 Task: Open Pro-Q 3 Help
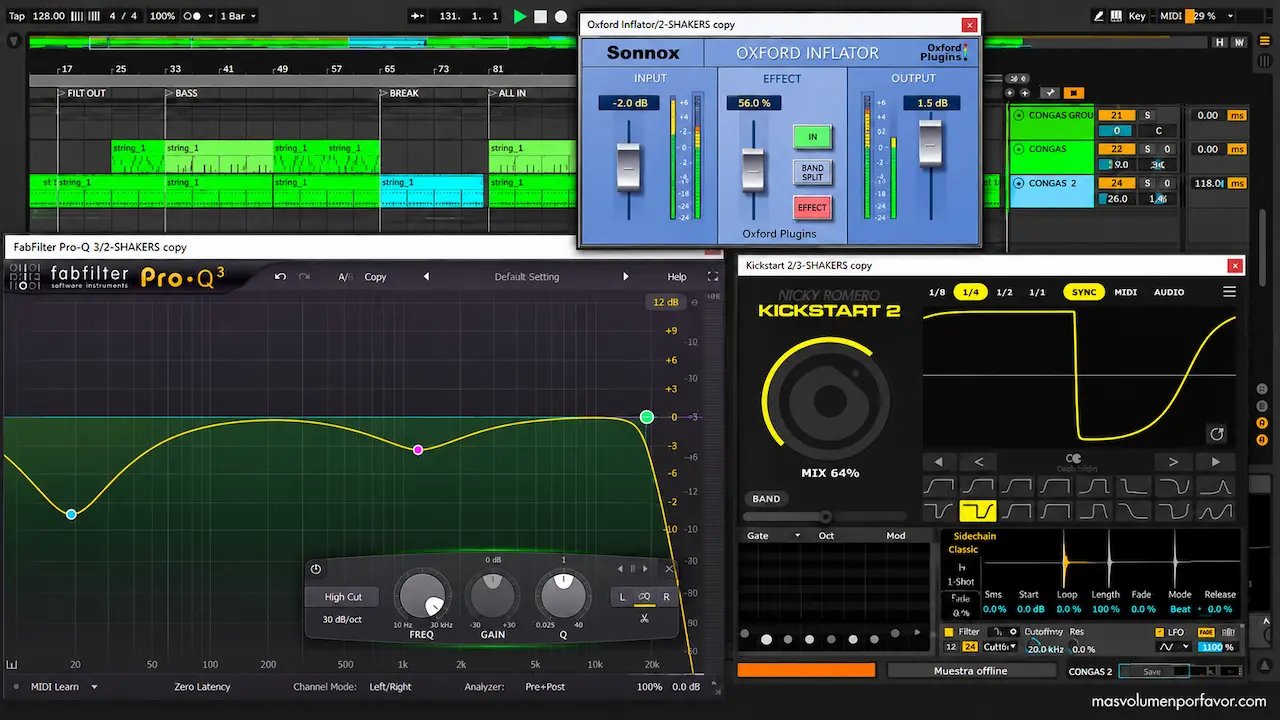pos(677,277)
